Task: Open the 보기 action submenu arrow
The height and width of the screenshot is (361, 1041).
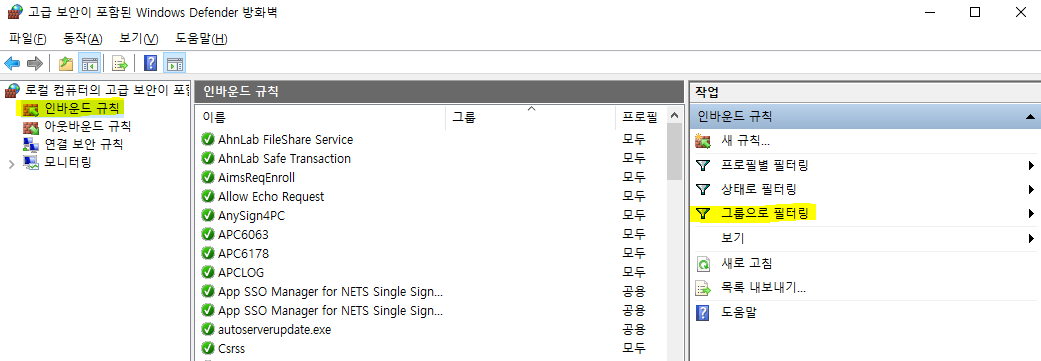Action: [x=1031, y=238]
